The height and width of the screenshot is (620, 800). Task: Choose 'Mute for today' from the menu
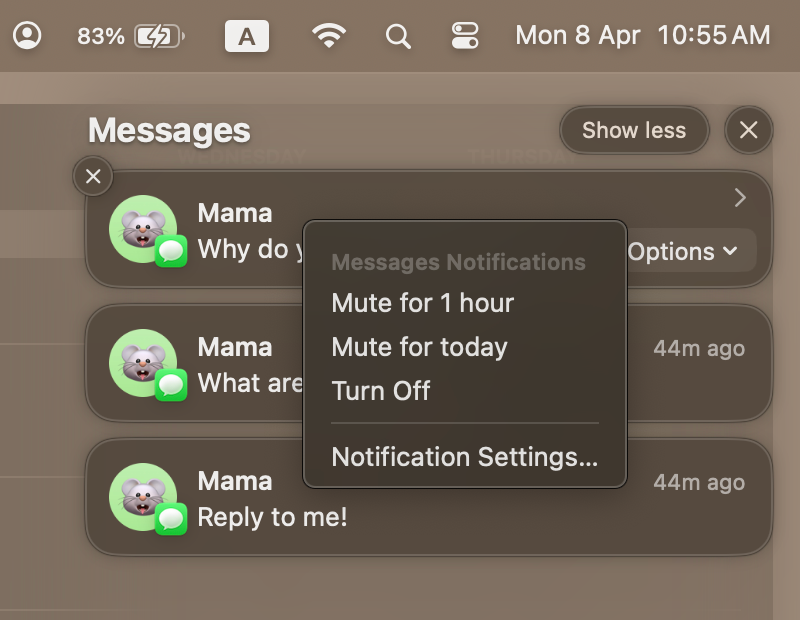420,347
